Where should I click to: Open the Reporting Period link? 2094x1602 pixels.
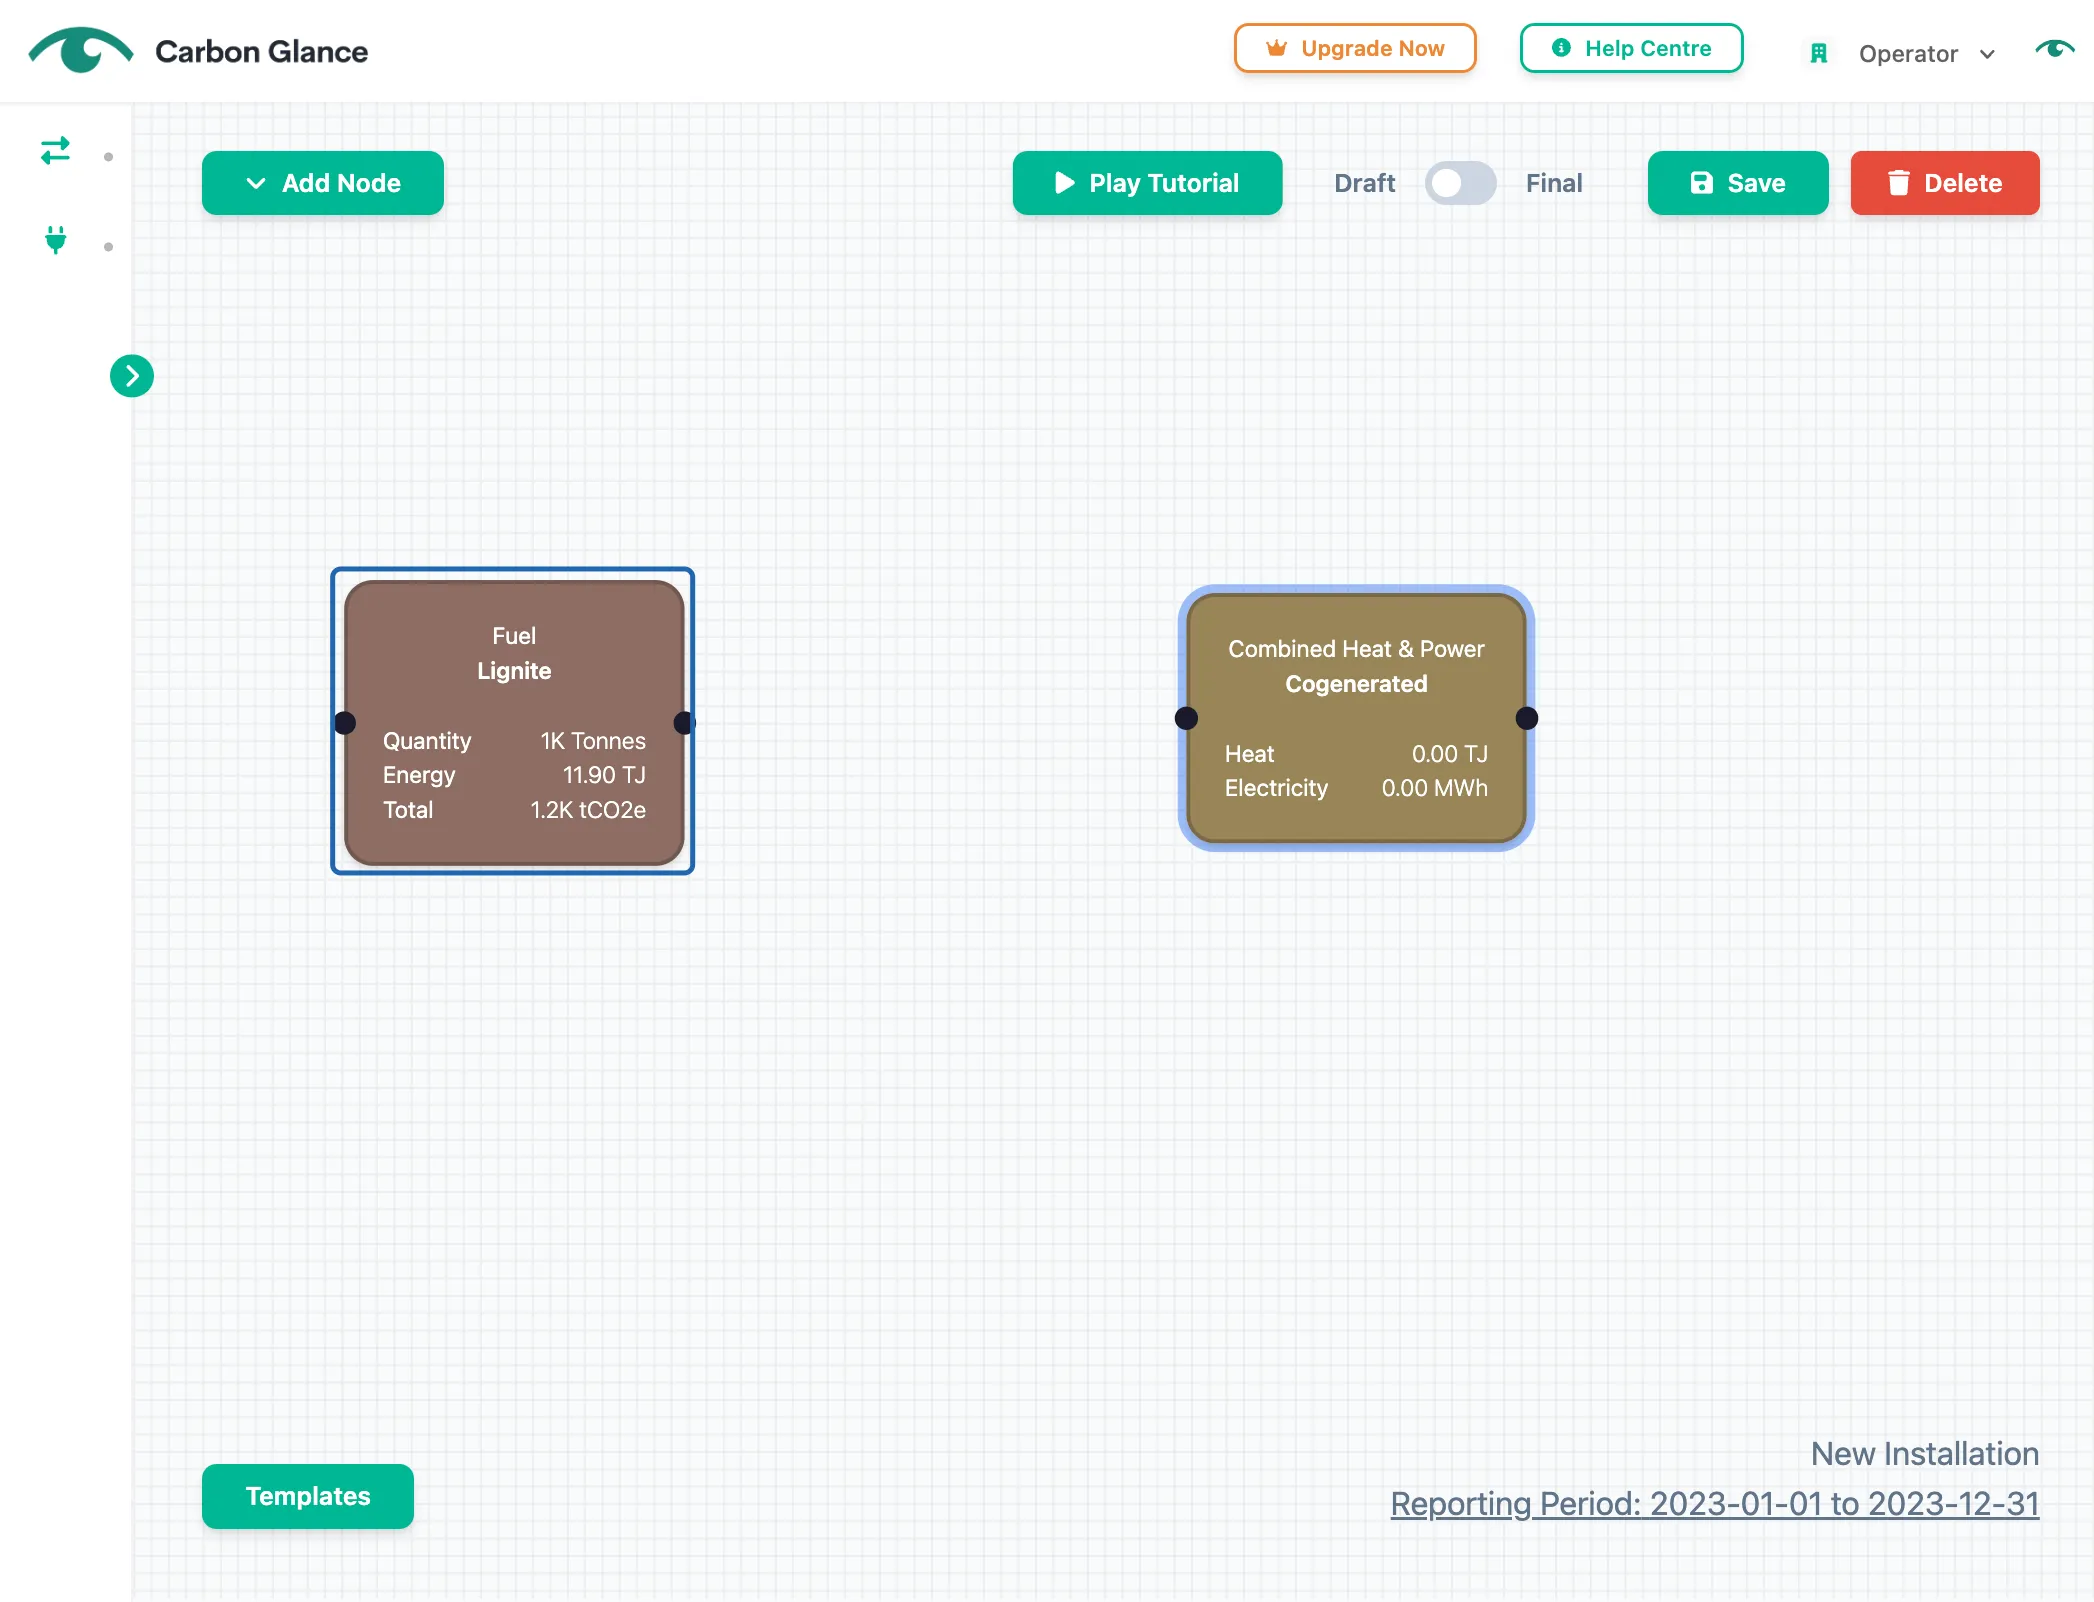pos(1714,1503)
